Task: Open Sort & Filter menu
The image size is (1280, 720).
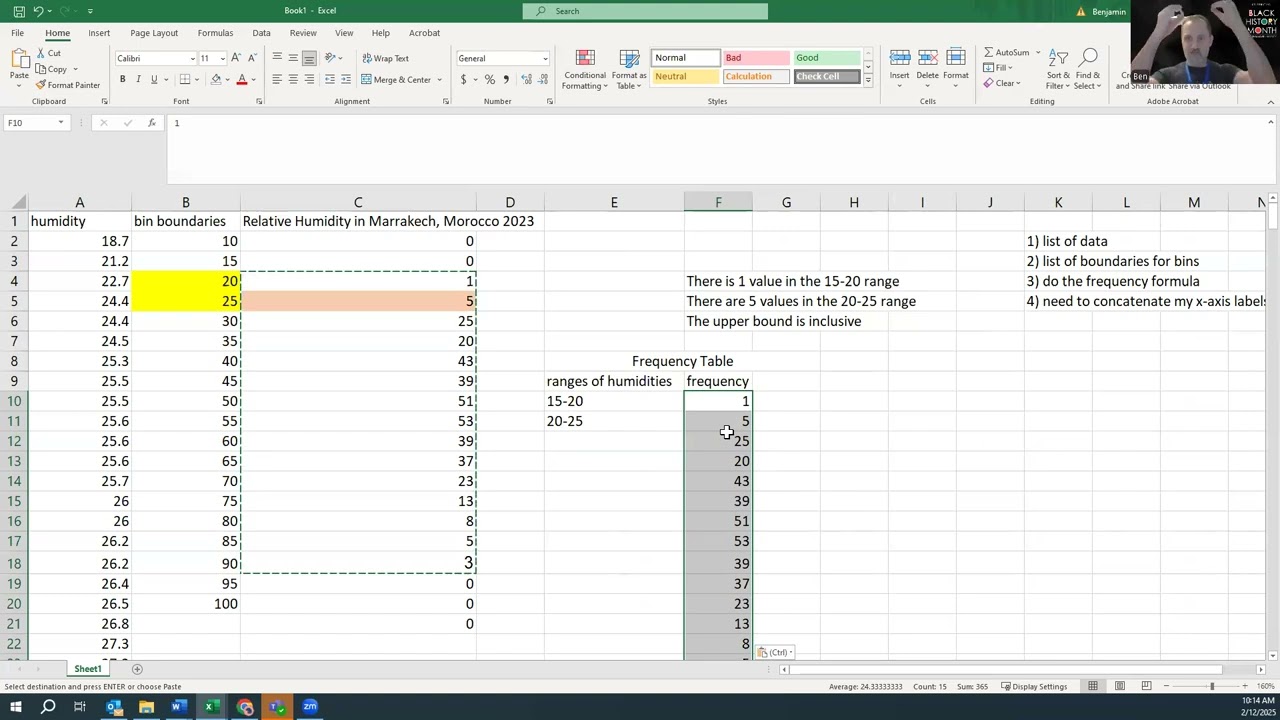Action: (x=1058, y=69)
